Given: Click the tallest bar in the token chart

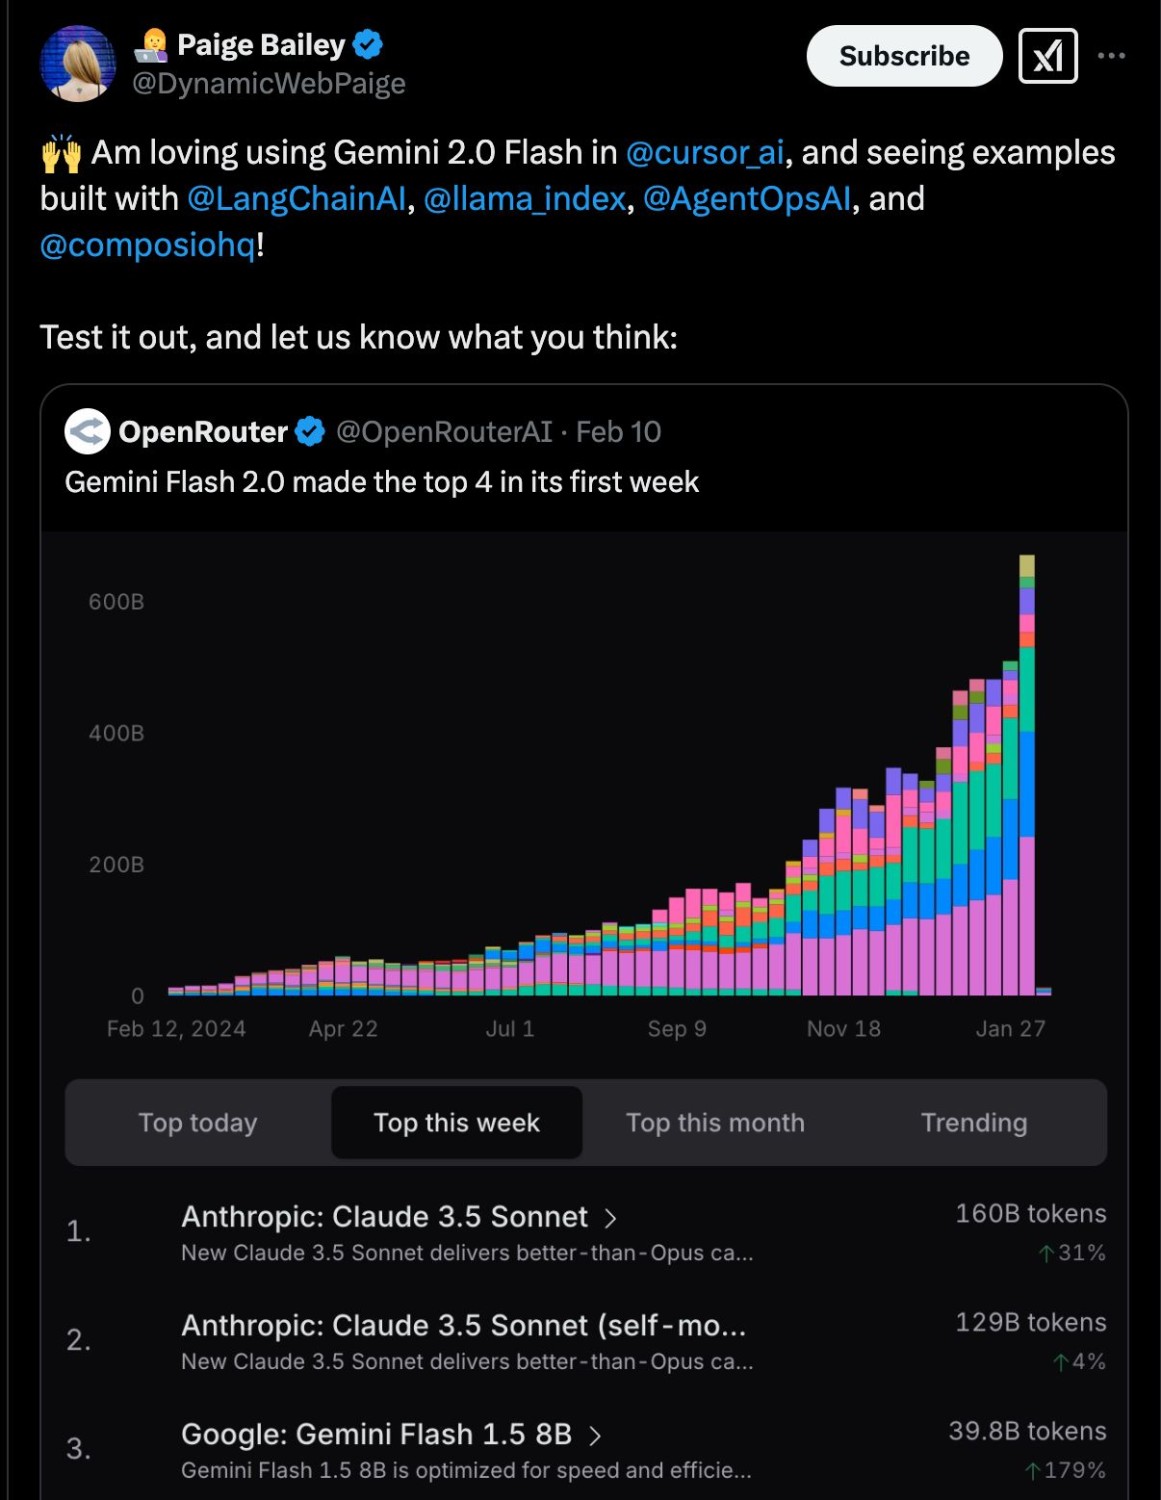Looking at the screenshot, I should tap(1026, 775).
